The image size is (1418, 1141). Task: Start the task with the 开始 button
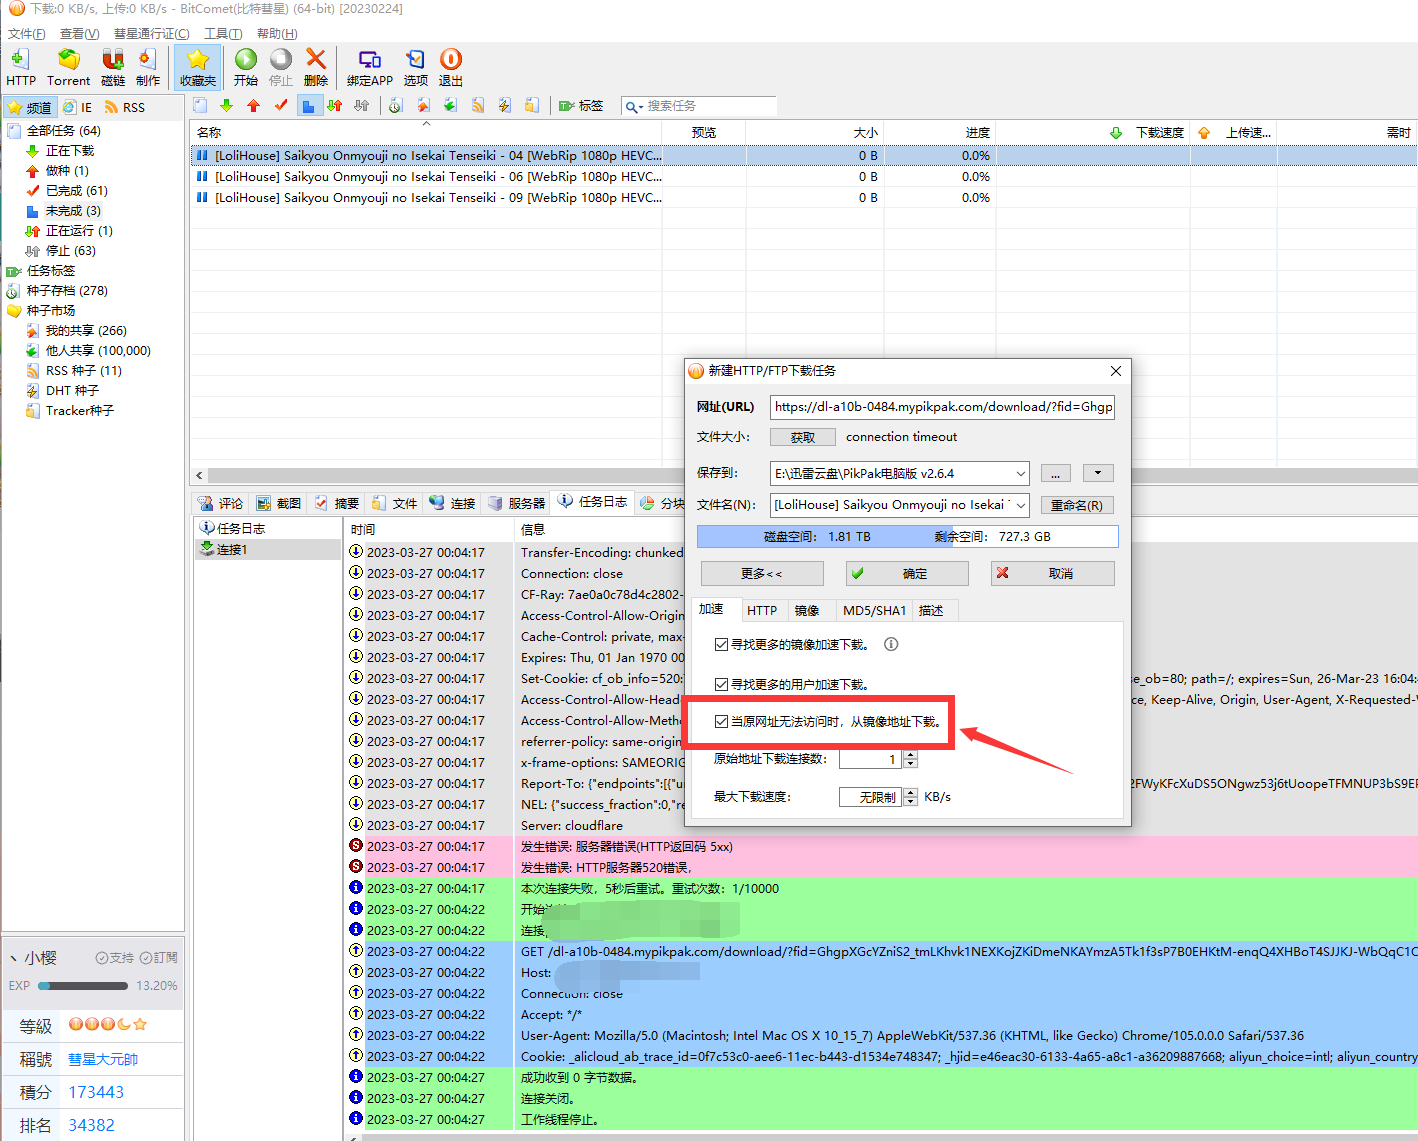(x=246, y=67)
